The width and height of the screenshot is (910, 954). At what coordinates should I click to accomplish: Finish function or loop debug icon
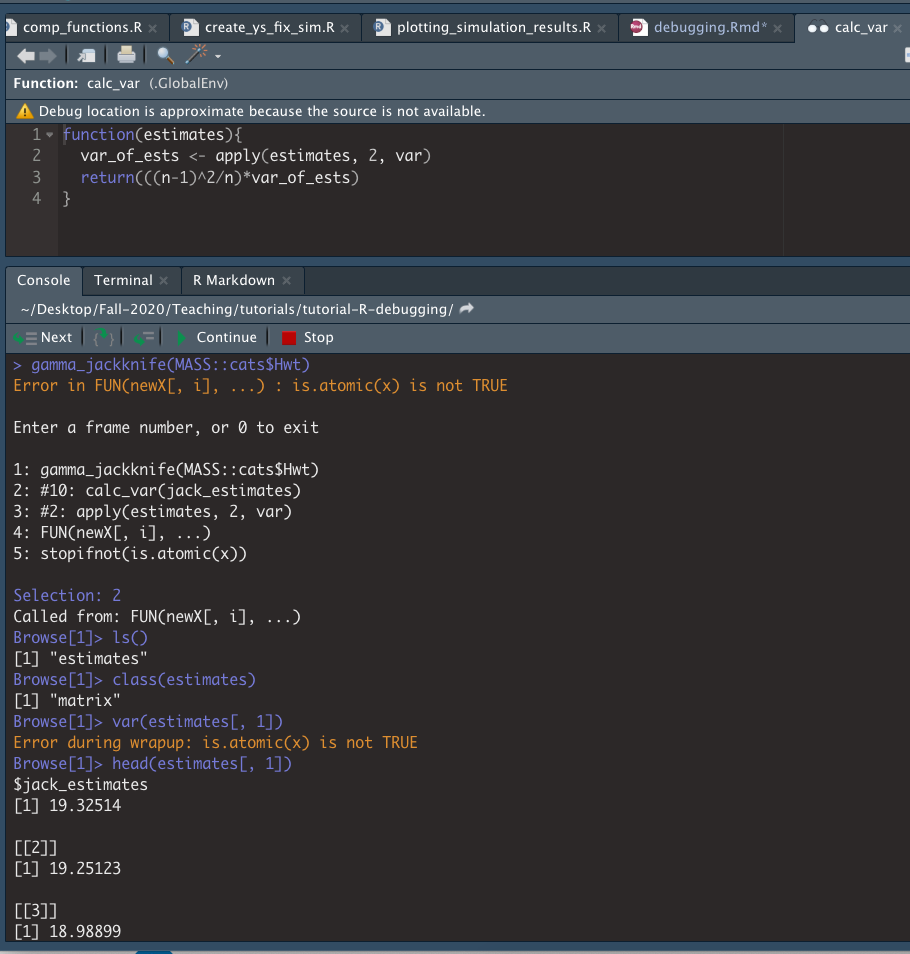[144, 338]
